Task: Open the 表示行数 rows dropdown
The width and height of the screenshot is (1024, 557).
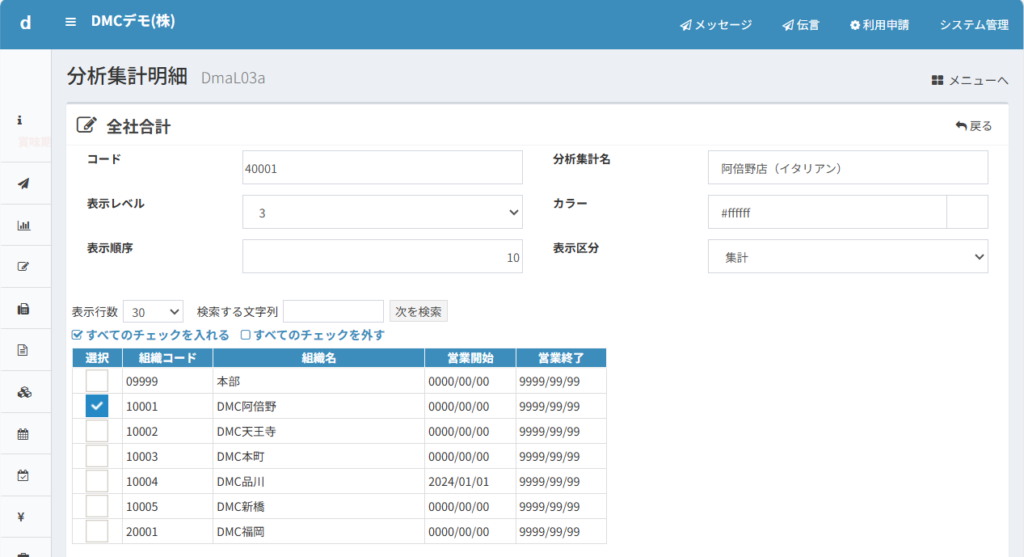Action: pyautogui.click(x=153, y=312)
